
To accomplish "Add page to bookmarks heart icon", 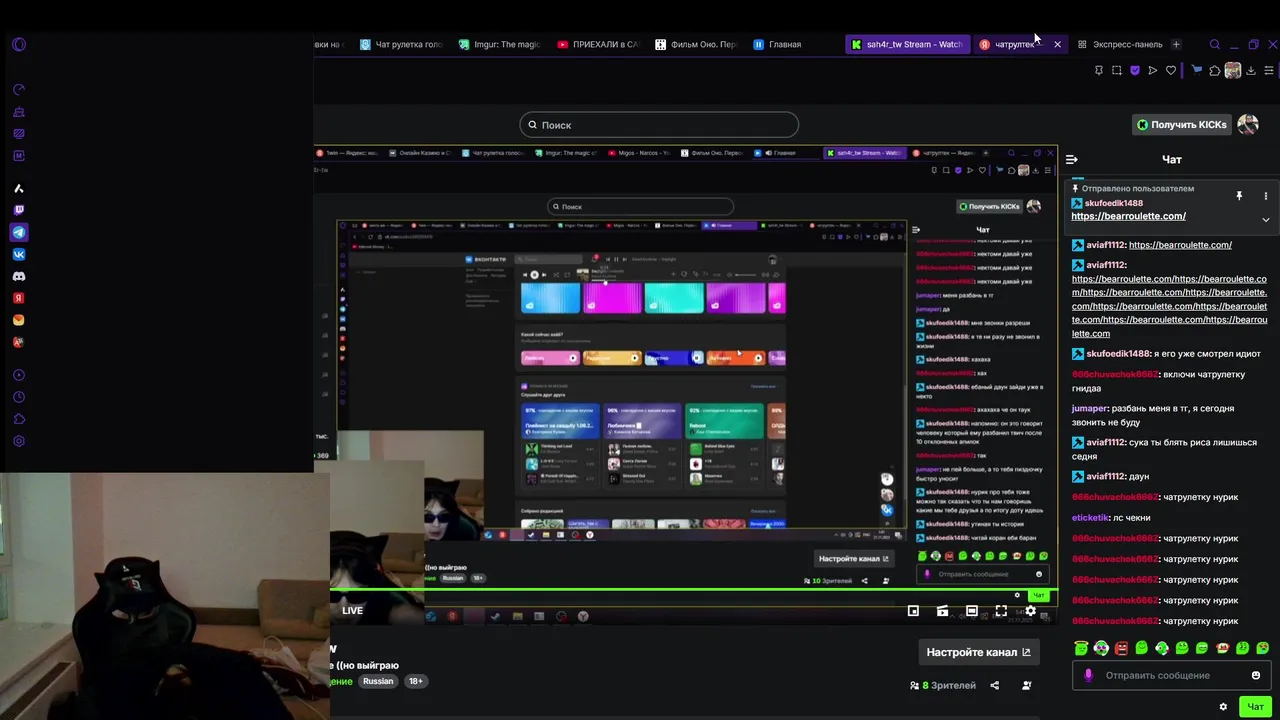I will coord(1171,71).
